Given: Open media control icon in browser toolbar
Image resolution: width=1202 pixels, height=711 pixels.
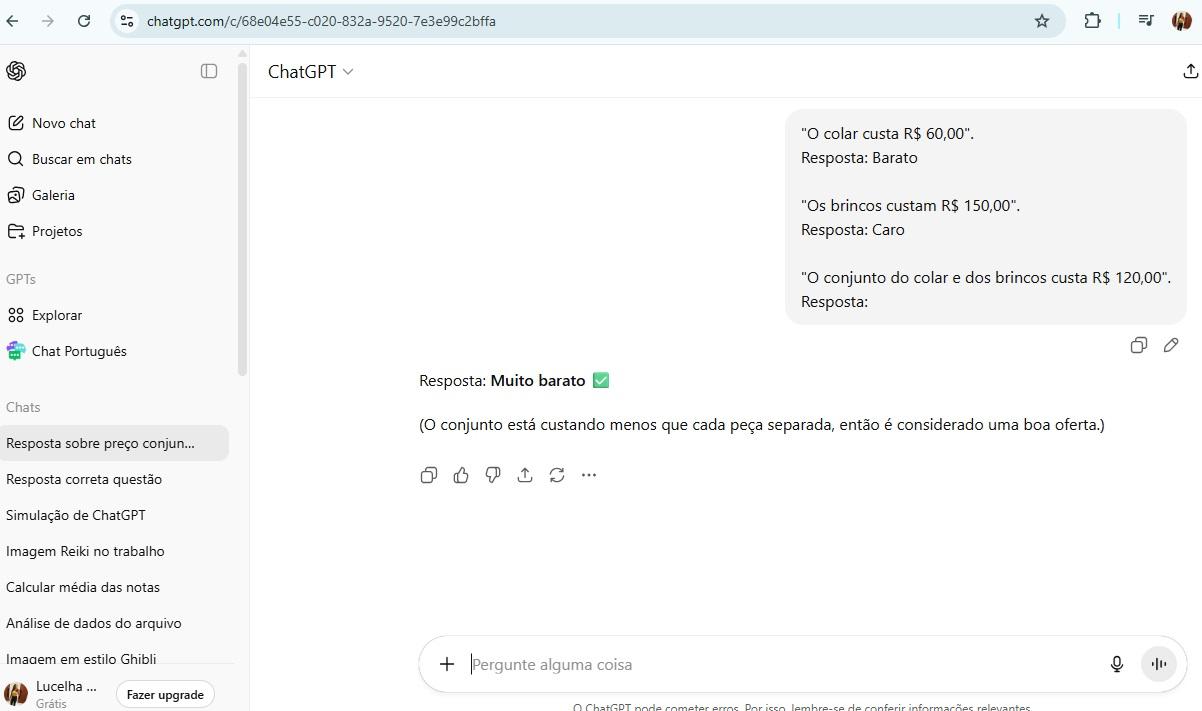Looking at the screenshot, I should (x=1146, y=20).
